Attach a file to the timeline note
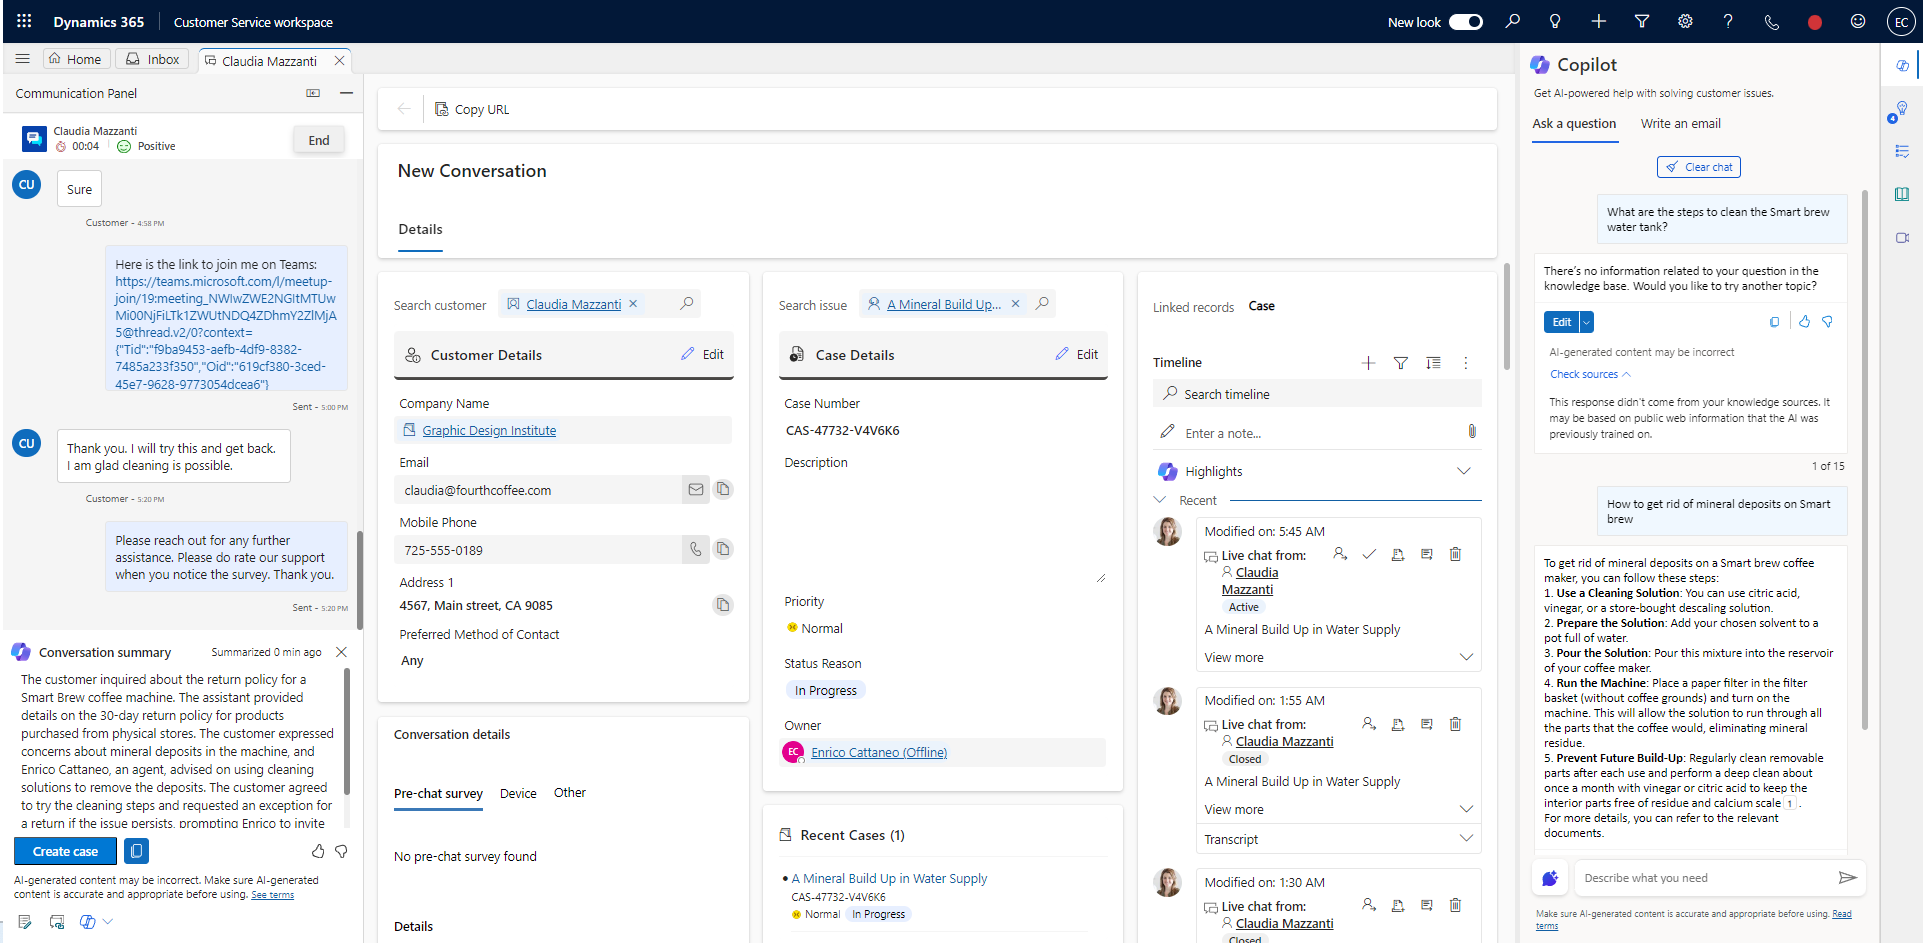 [x=1471, y=431]
